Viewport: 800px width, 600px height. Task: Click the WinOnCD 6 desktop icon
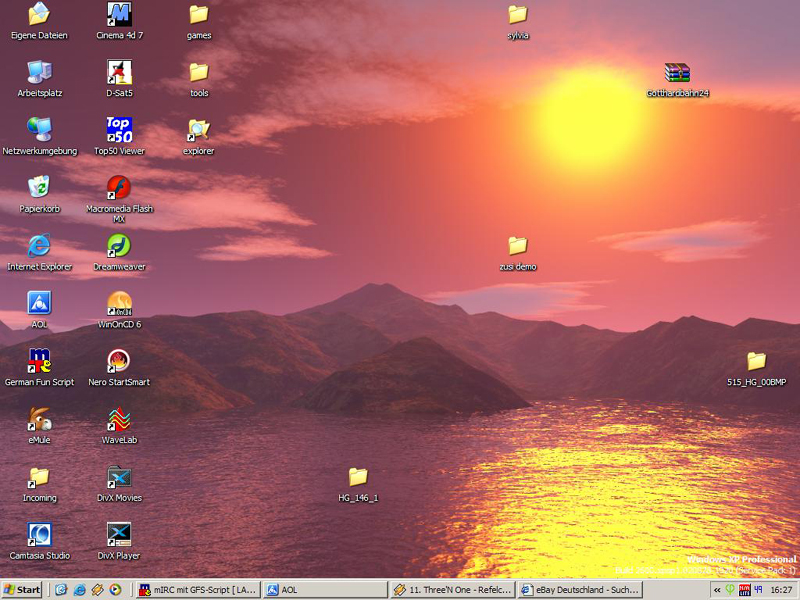(x=119, y=303)
